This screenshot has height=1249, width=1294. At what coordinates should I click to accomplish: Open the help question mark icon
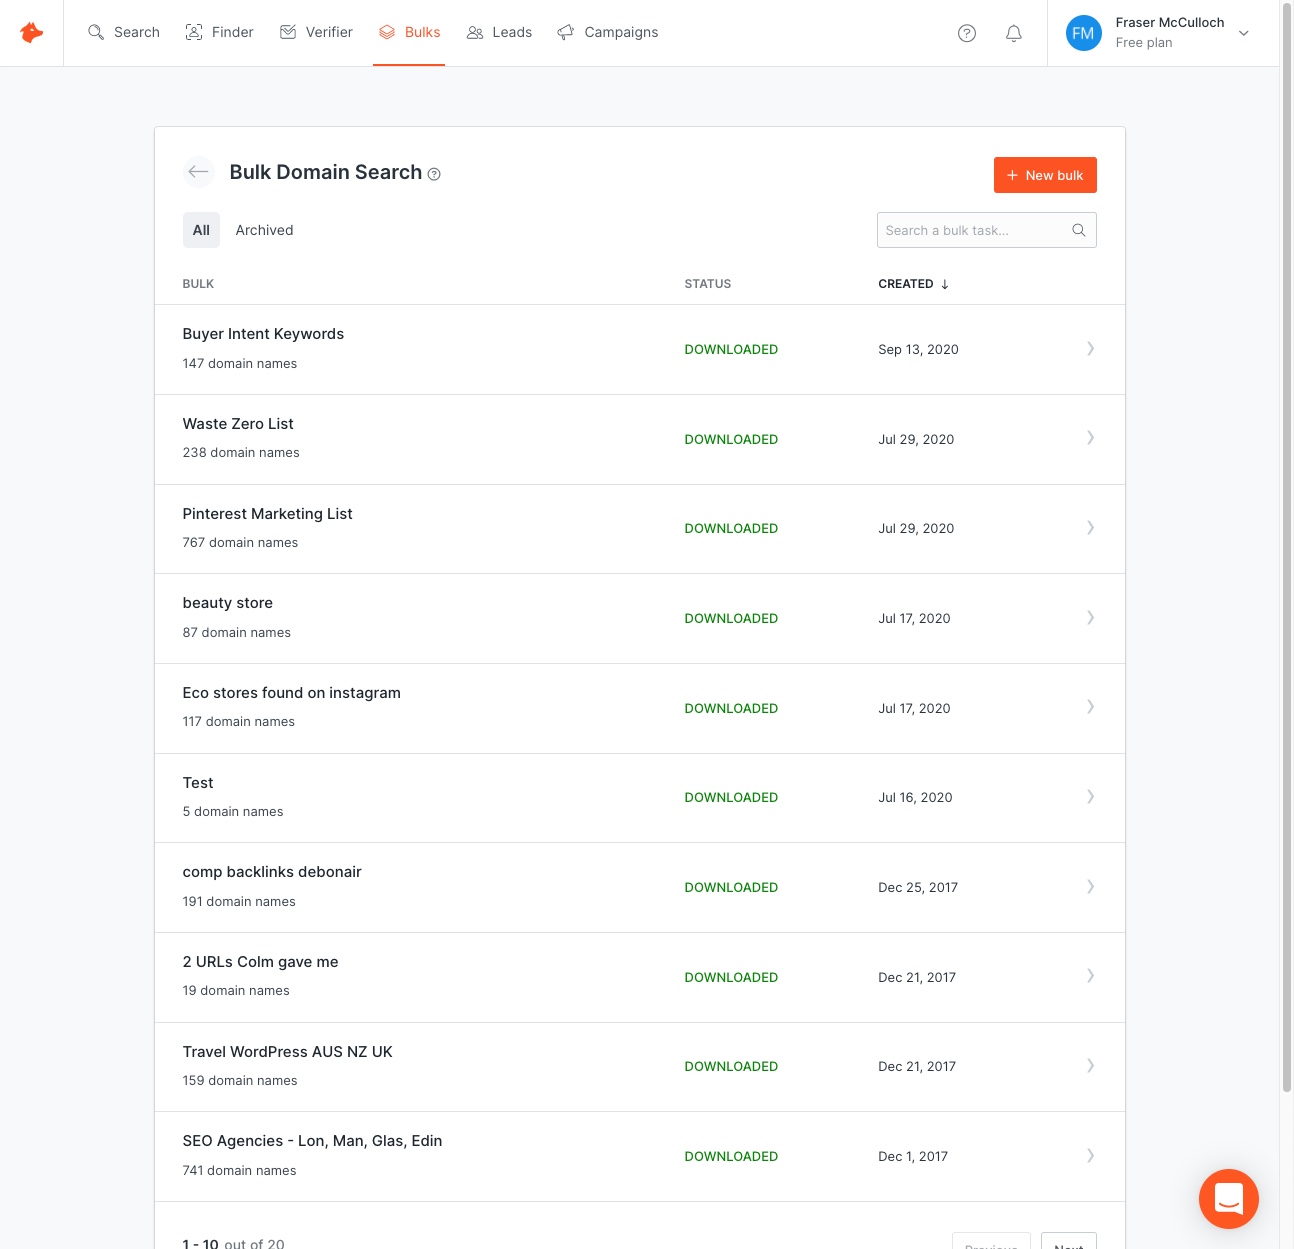point(966,33)
